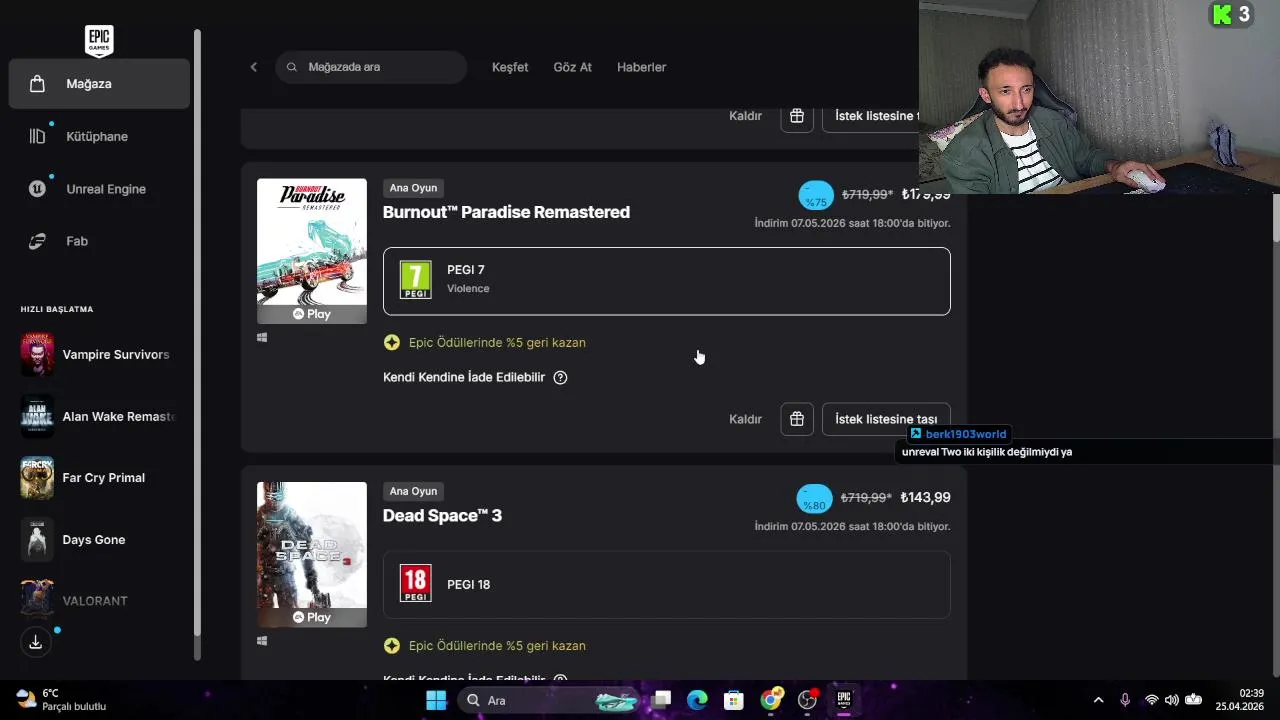
Task: Open the downloads icon in sidebar
Action: (x=36, y=642)
